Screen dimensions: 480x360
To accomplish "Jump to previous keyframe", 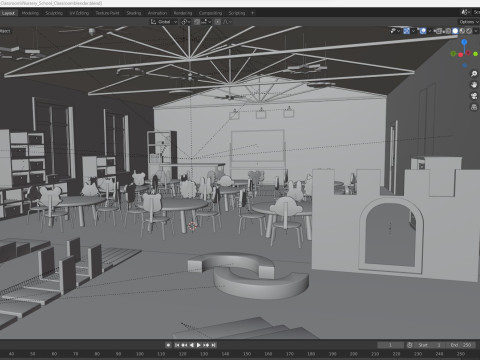I will 184,345.
